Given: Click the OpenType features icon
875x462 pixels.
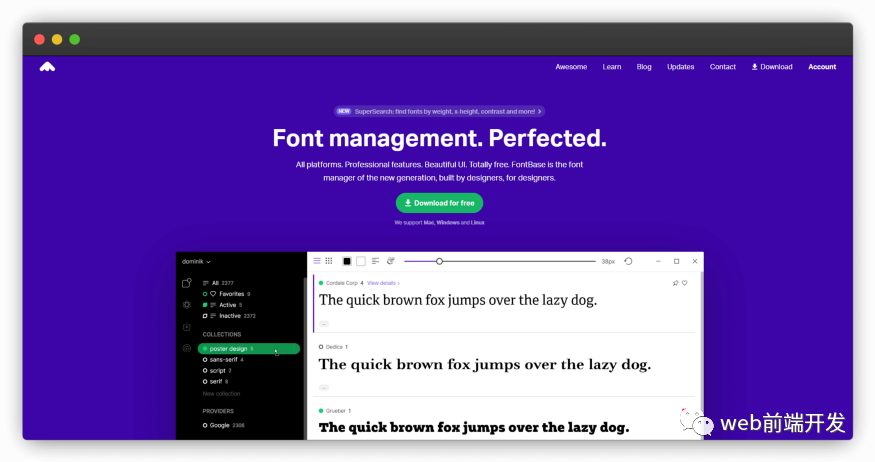Looking at the screenshot, I should [x=391, y=261].
